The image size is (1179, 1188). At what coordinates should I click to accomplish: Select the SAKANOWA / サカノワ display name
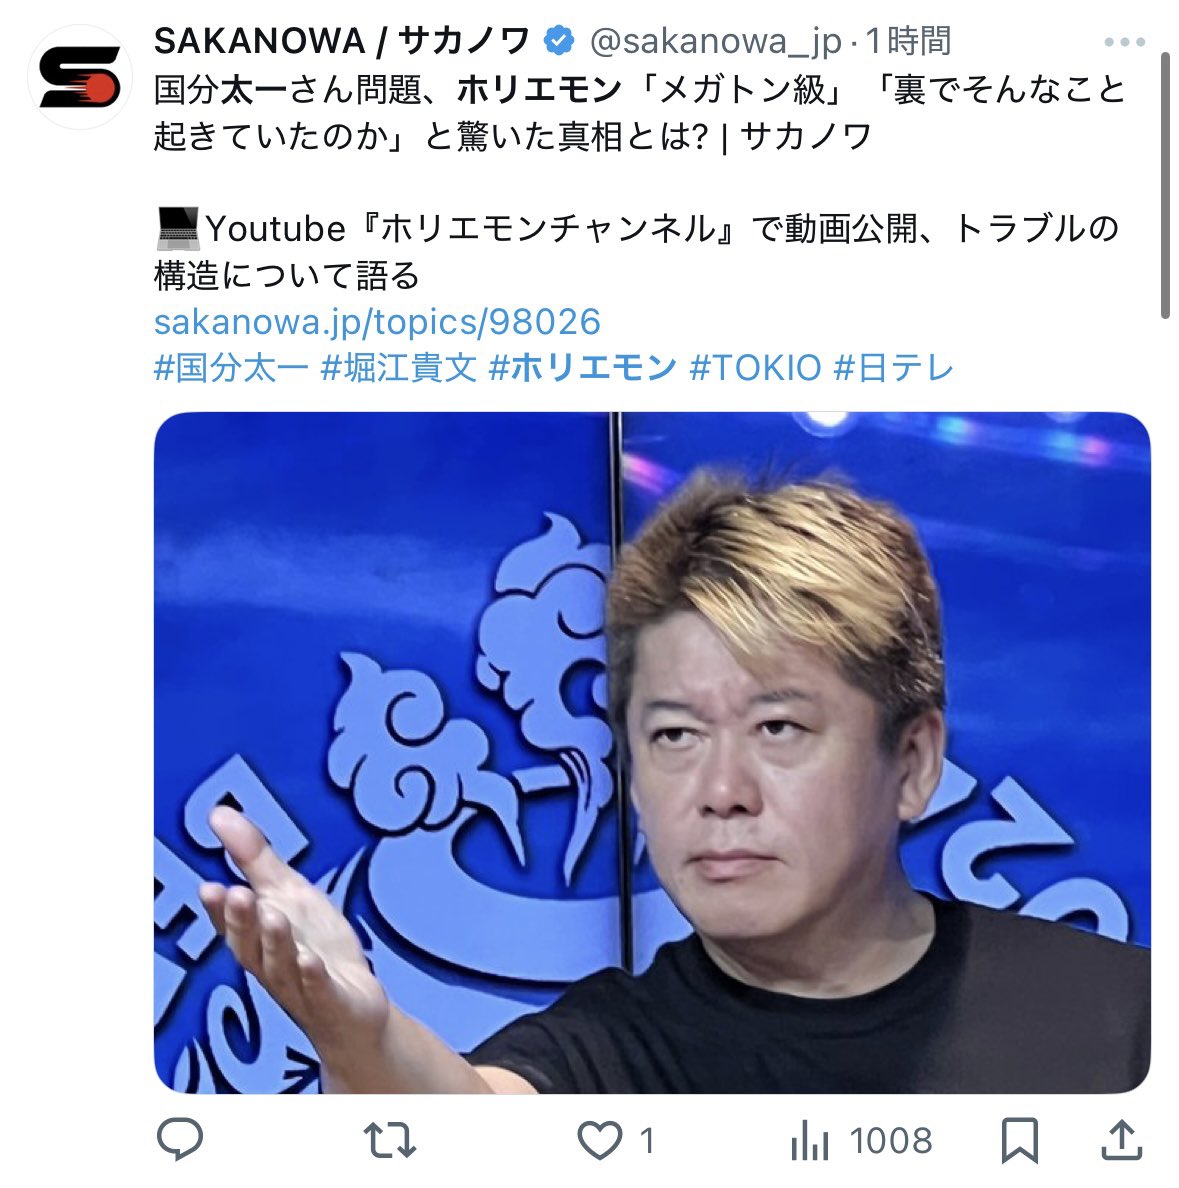(342, 41)
